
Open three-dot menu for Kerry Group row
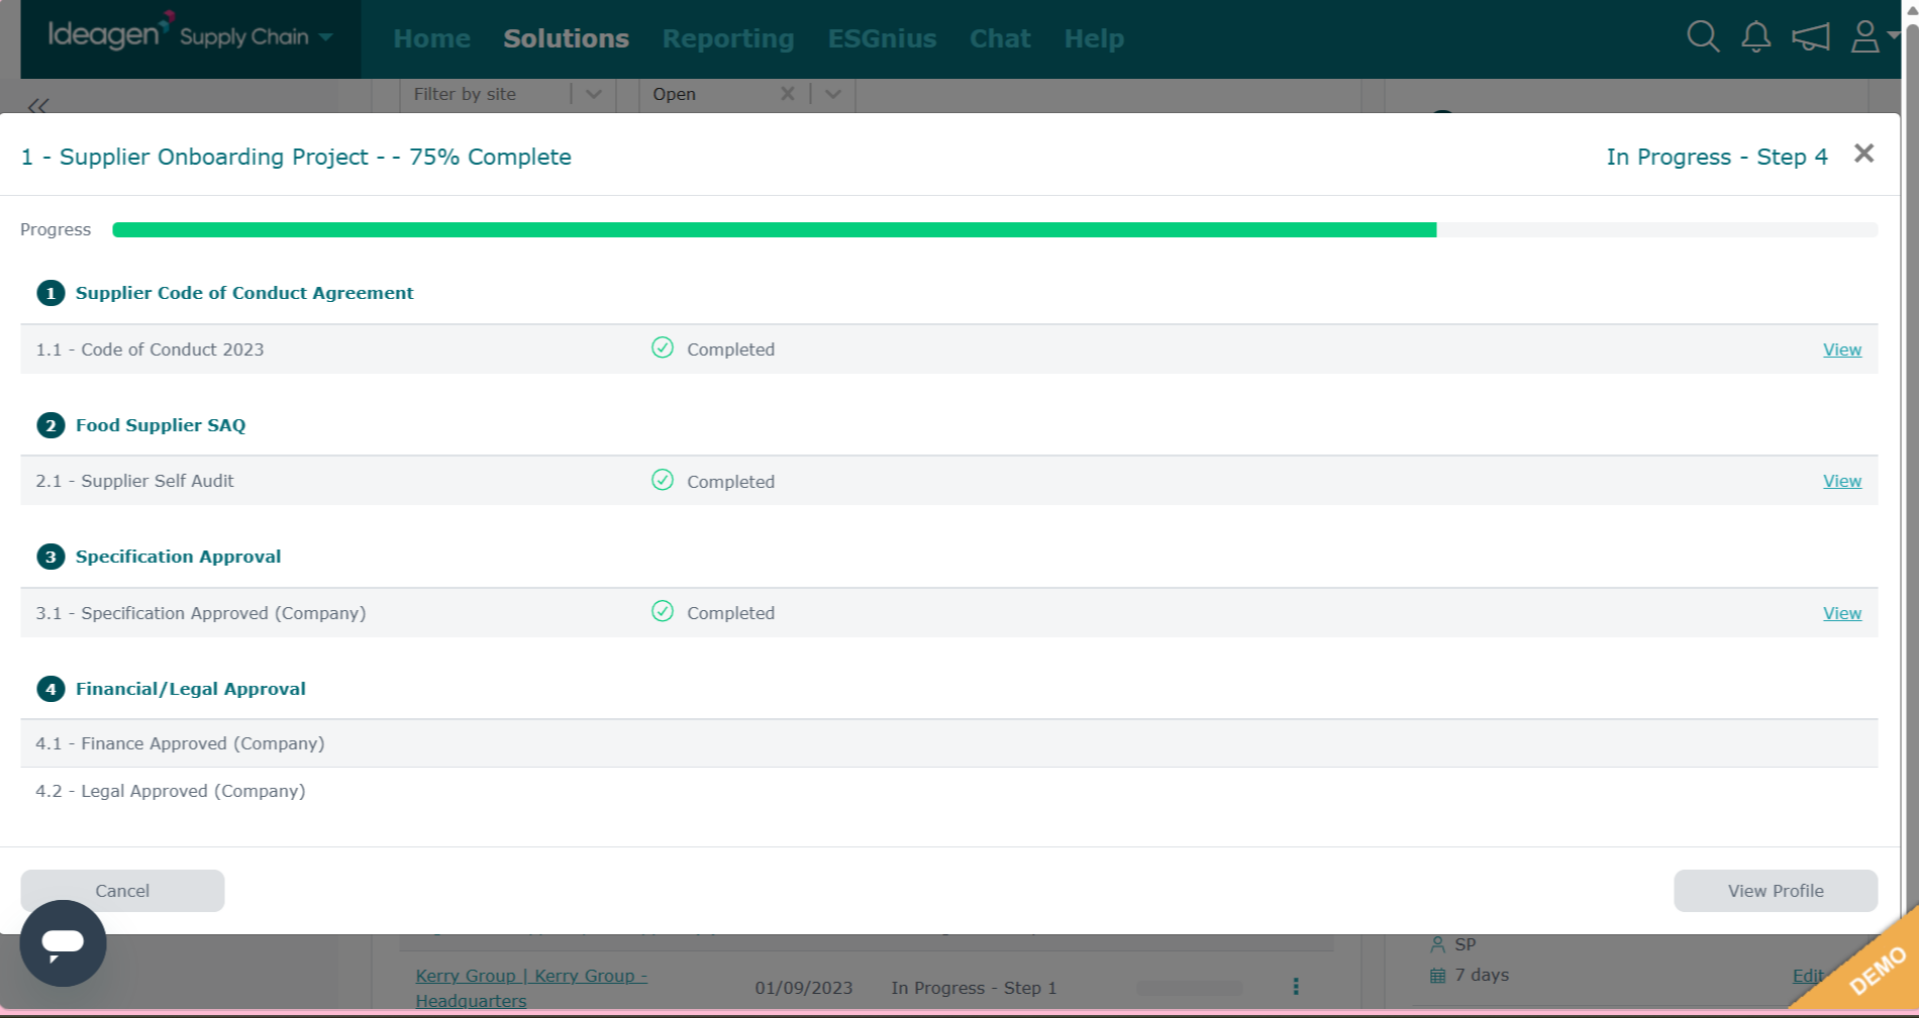(x=1296, y=987)
